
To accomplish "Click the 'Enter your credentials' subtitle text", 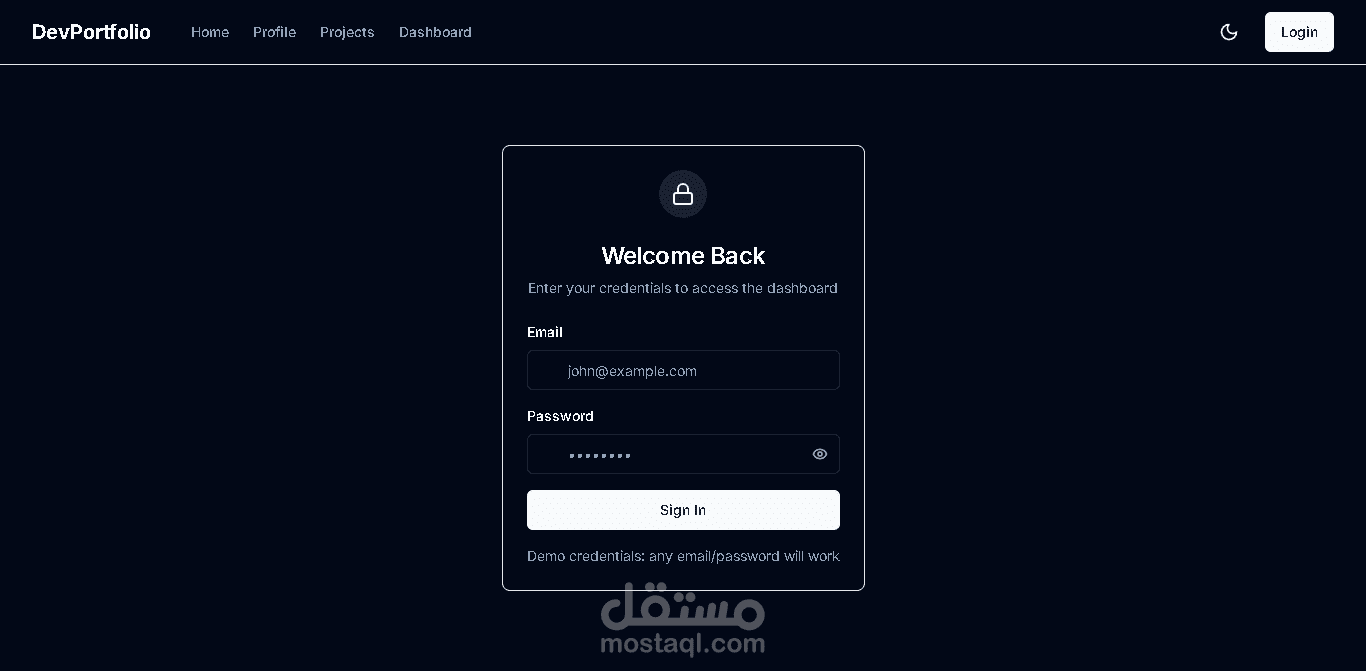I will click(683, 288).
